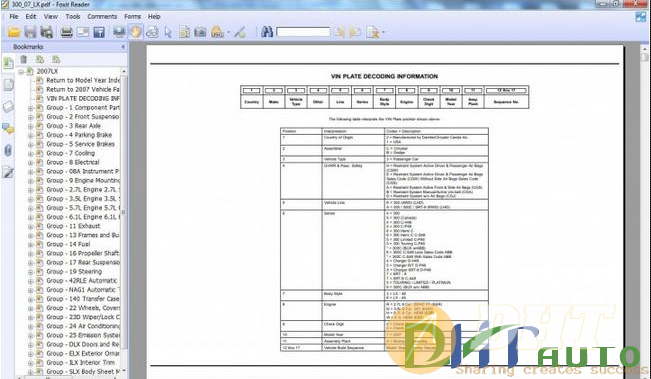
Task: Open Group - 42RLE Automatic bookmark
Action: (x=81, y=281)
